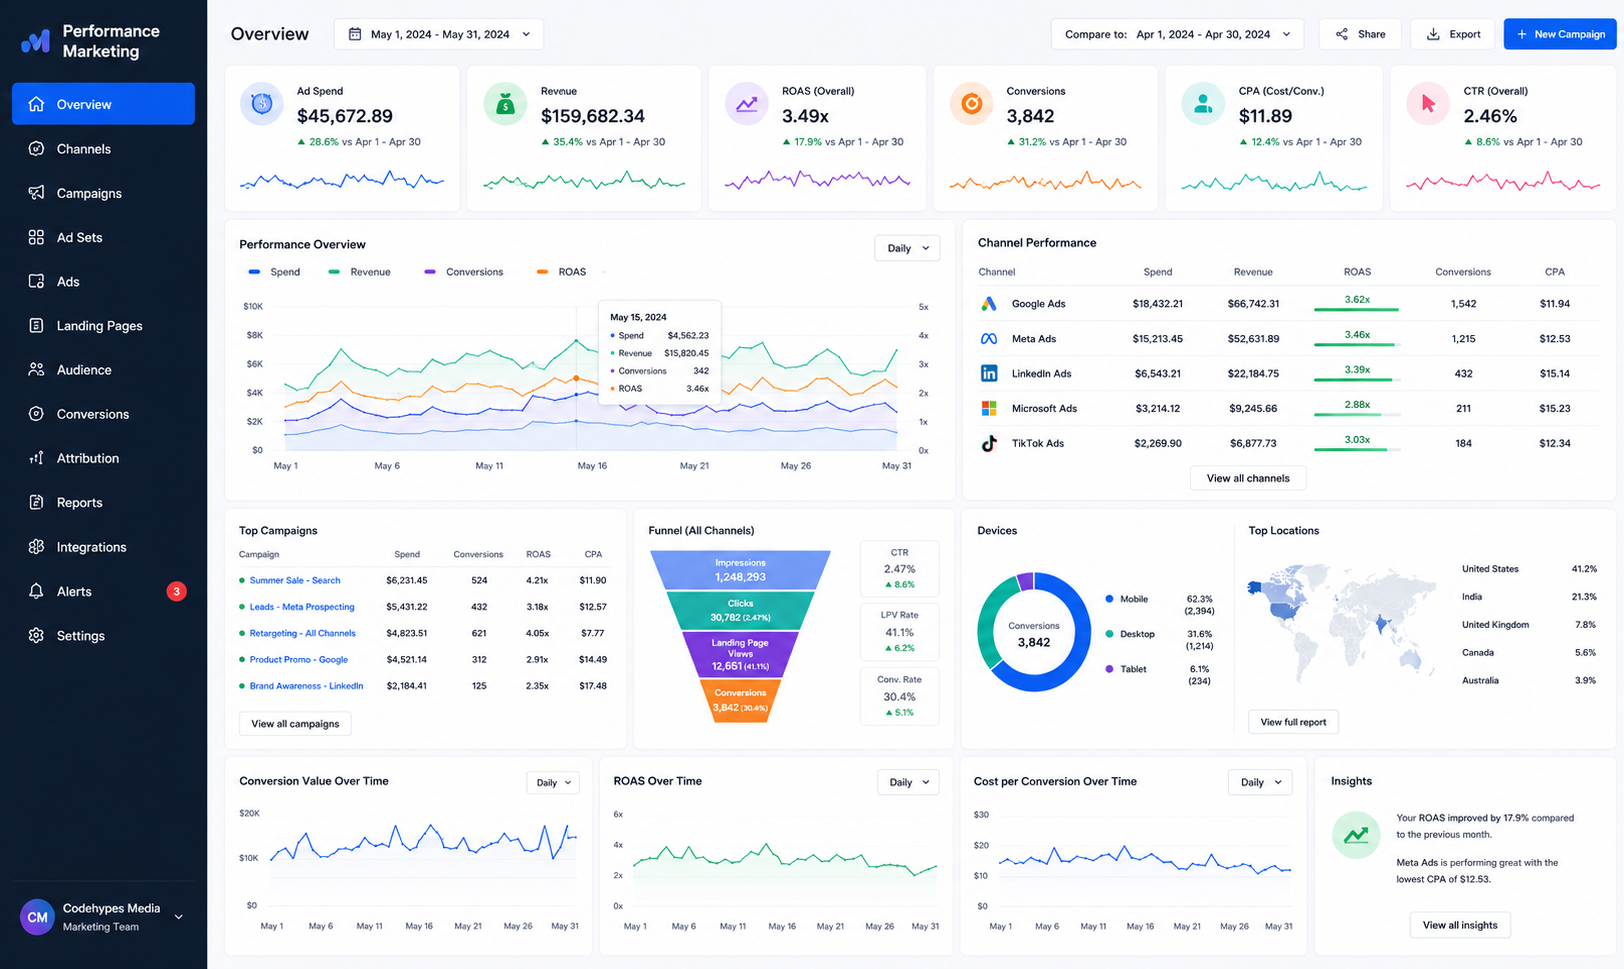
Task: Go to Reports in sidebar
Action: pos(103,502)
